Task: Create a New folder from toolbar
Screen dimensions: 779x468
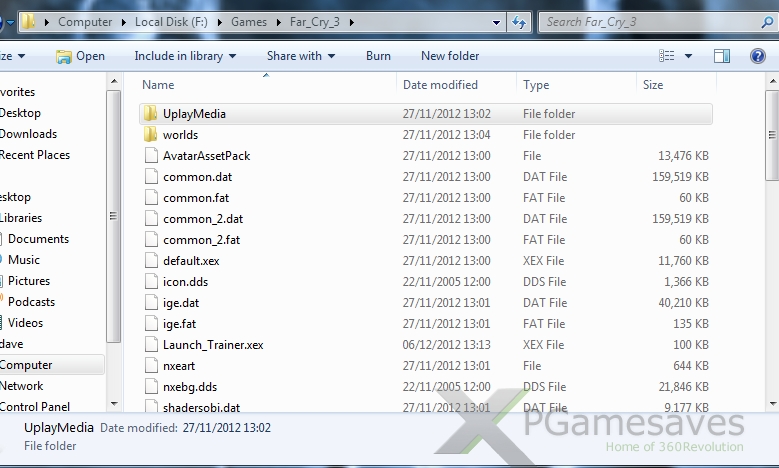Action: [x=450, y=56]
